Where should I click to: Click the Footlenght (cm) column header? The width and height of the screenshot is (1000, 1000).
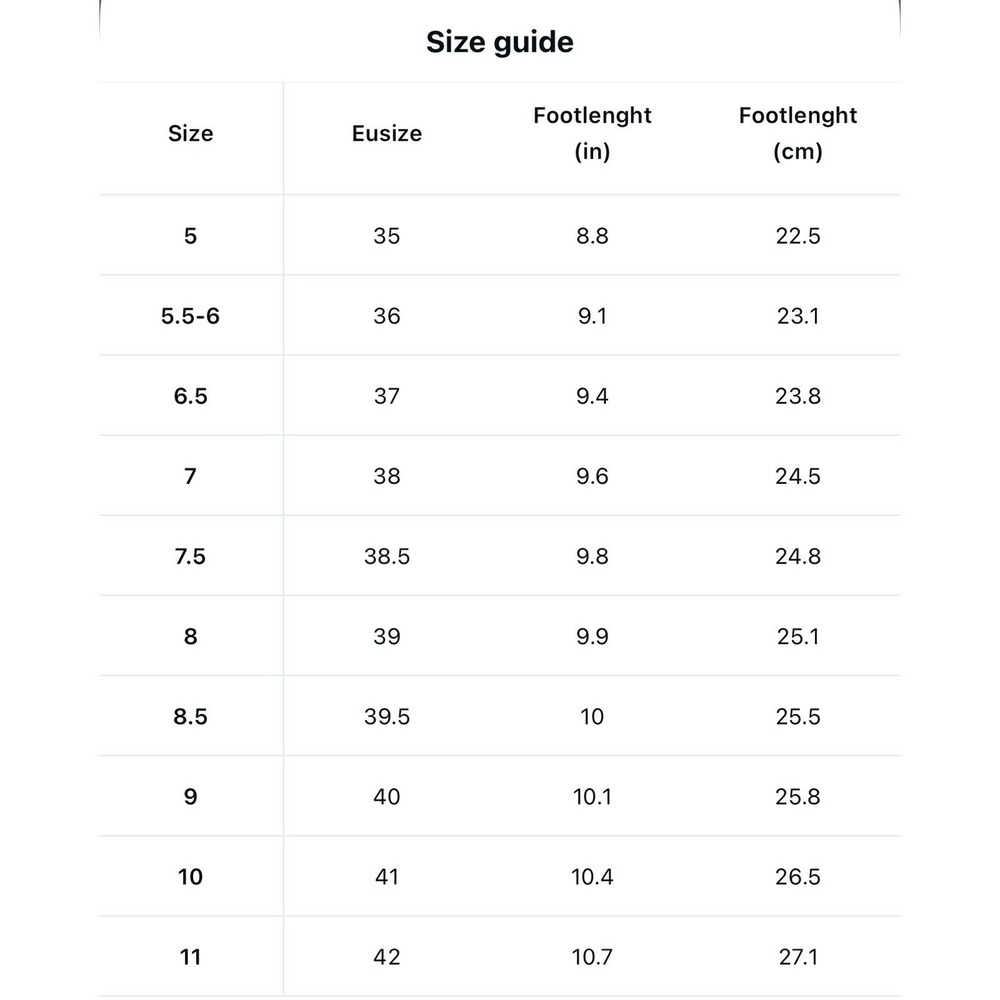pos(798,133)
